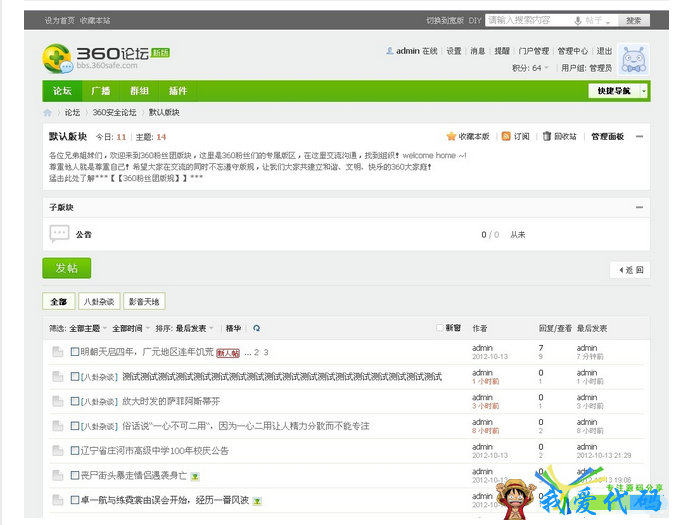Collapse the 默认版块 info panel
The image size is (679, 525).
(639, 136)
